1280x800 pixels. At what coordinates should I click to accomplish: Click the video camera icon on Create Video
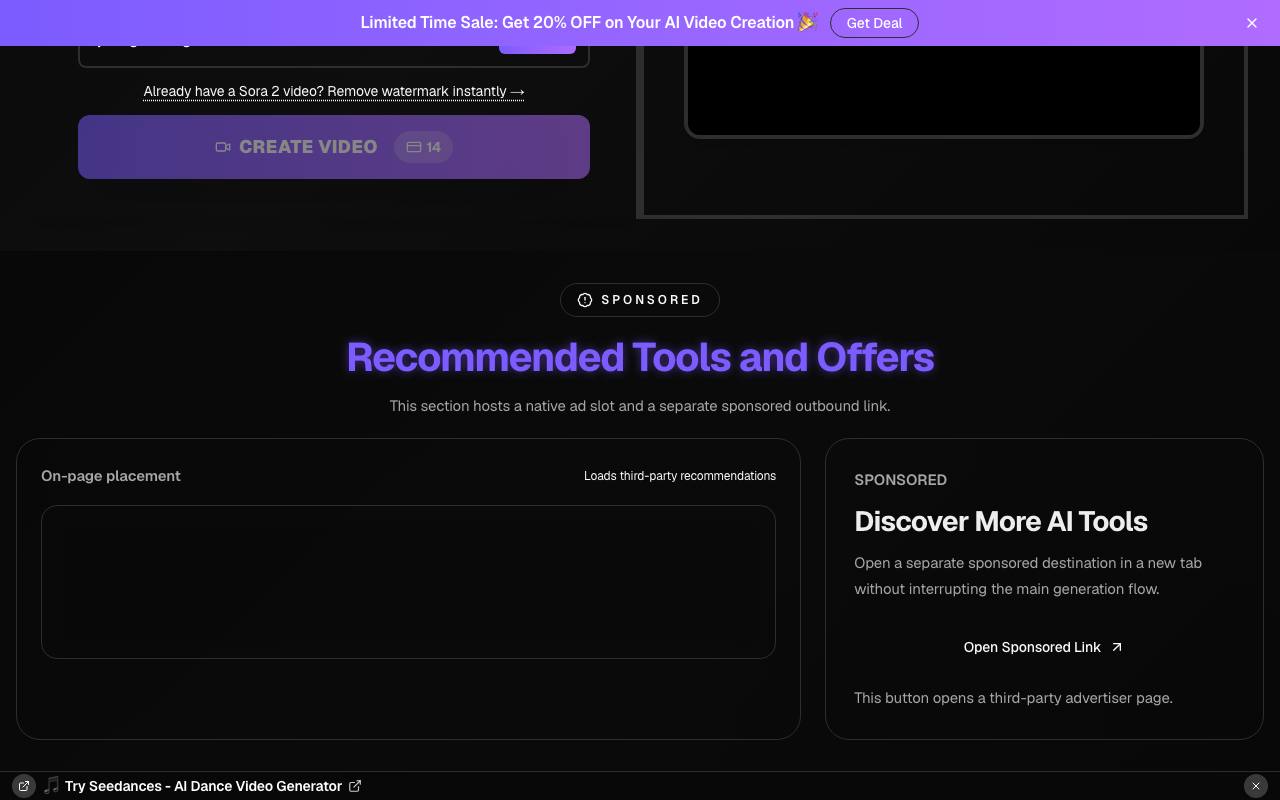[x=223, y=147]
